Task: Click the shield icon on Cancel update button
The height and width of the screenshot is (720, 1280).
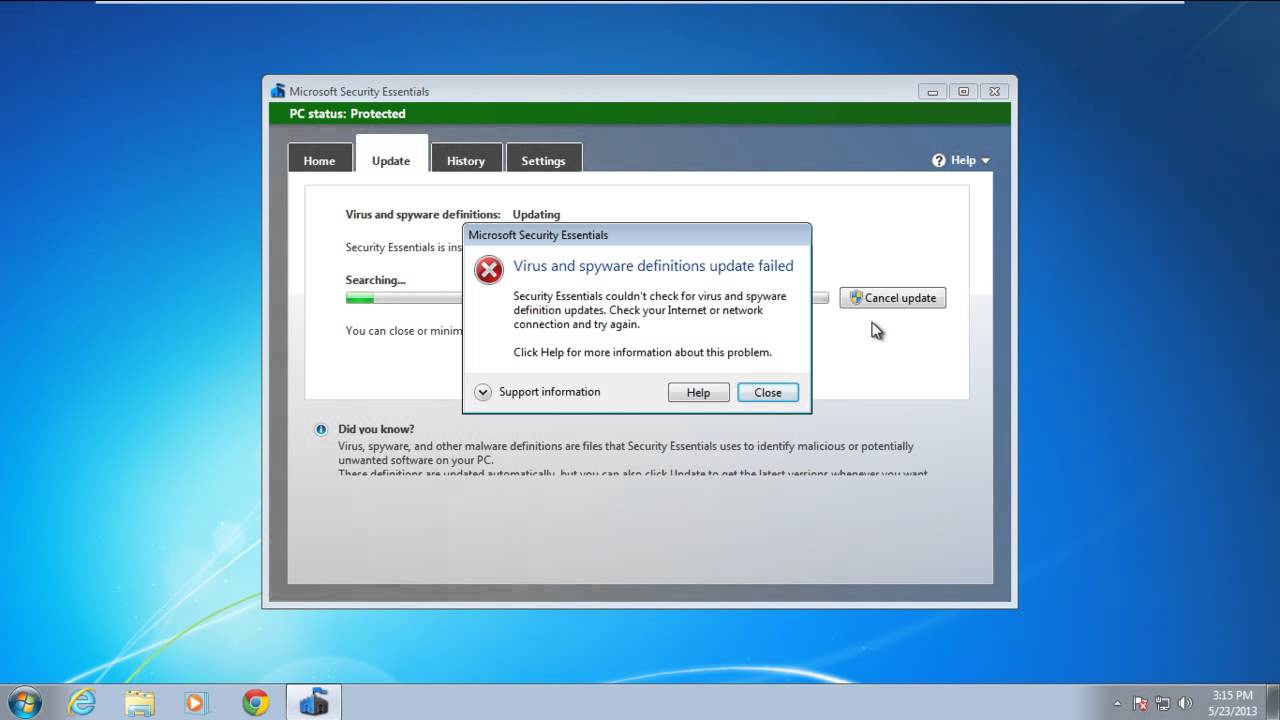Action: click(856, 297)
